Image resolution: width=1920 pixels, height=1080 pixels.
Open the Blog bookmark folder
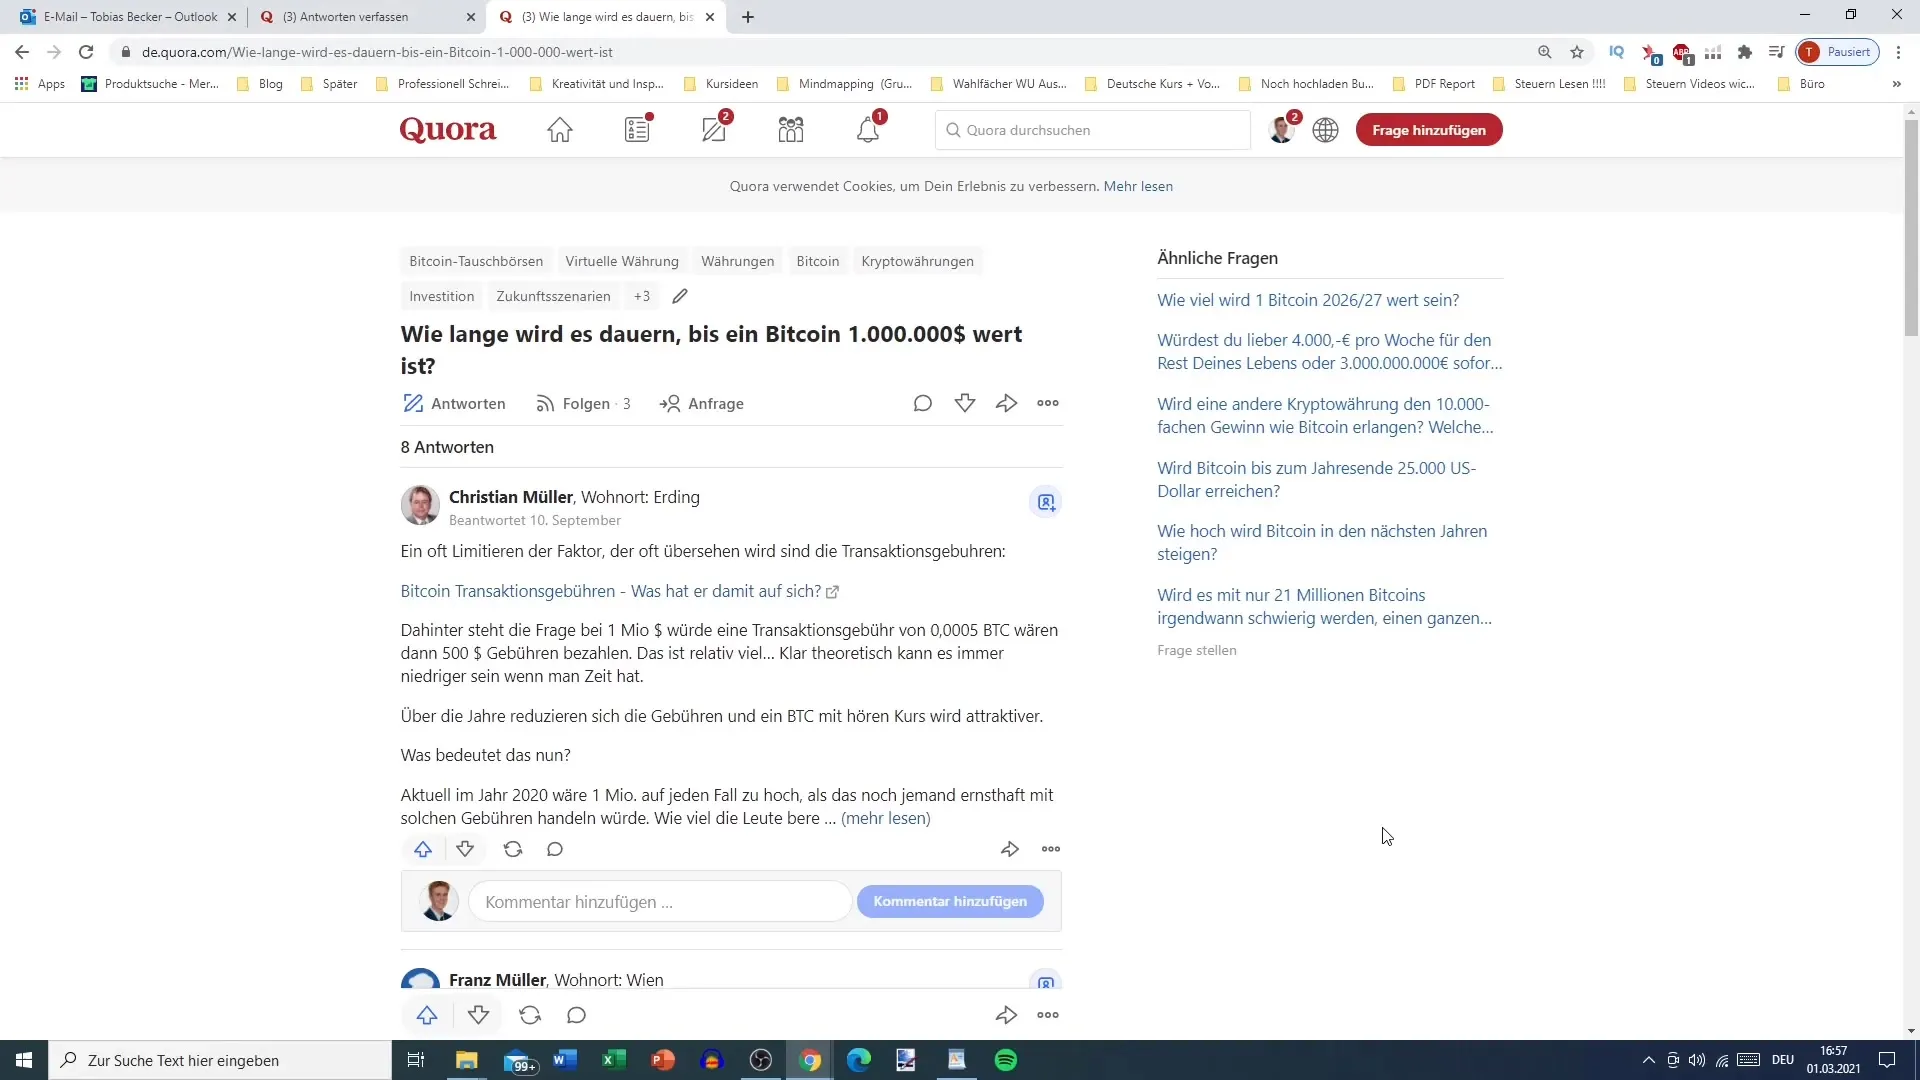pos(260,84)
